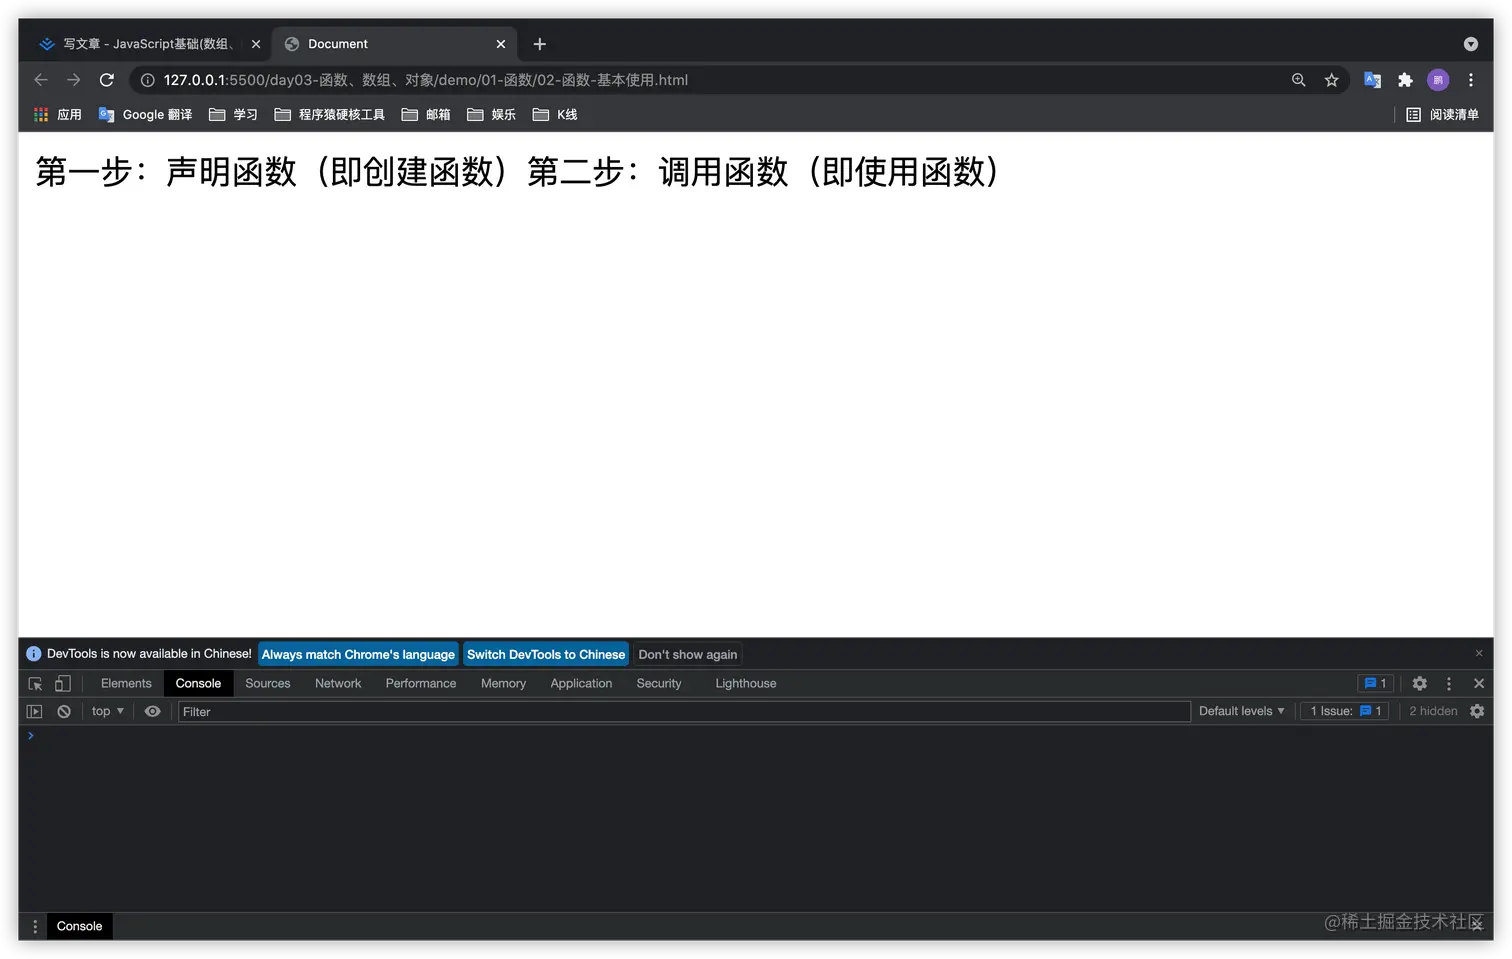Open the 1 message issues counter
1512x959 pixels.
pyautogui.click(x=1375, y=684)
